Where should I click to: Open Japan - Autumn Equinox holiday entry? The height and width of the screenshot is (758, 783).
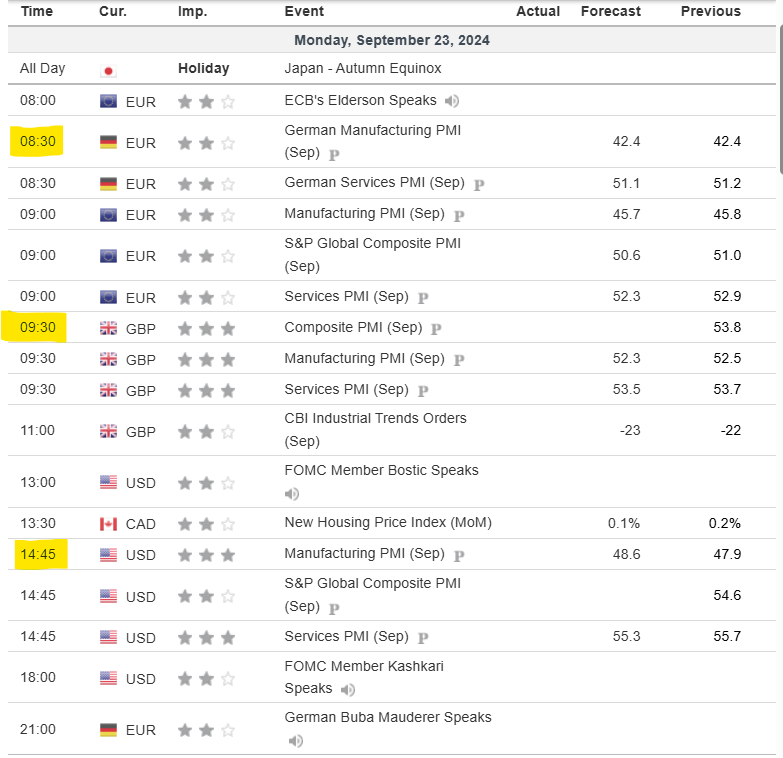(363, 69)
